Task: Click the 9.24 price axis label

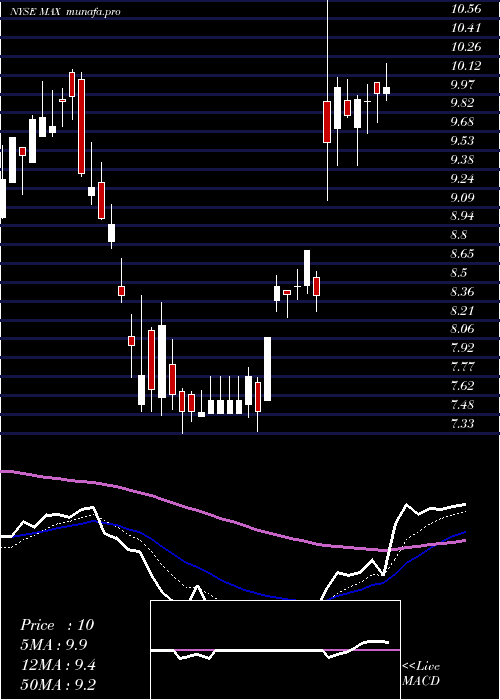Action: (462, 179)
